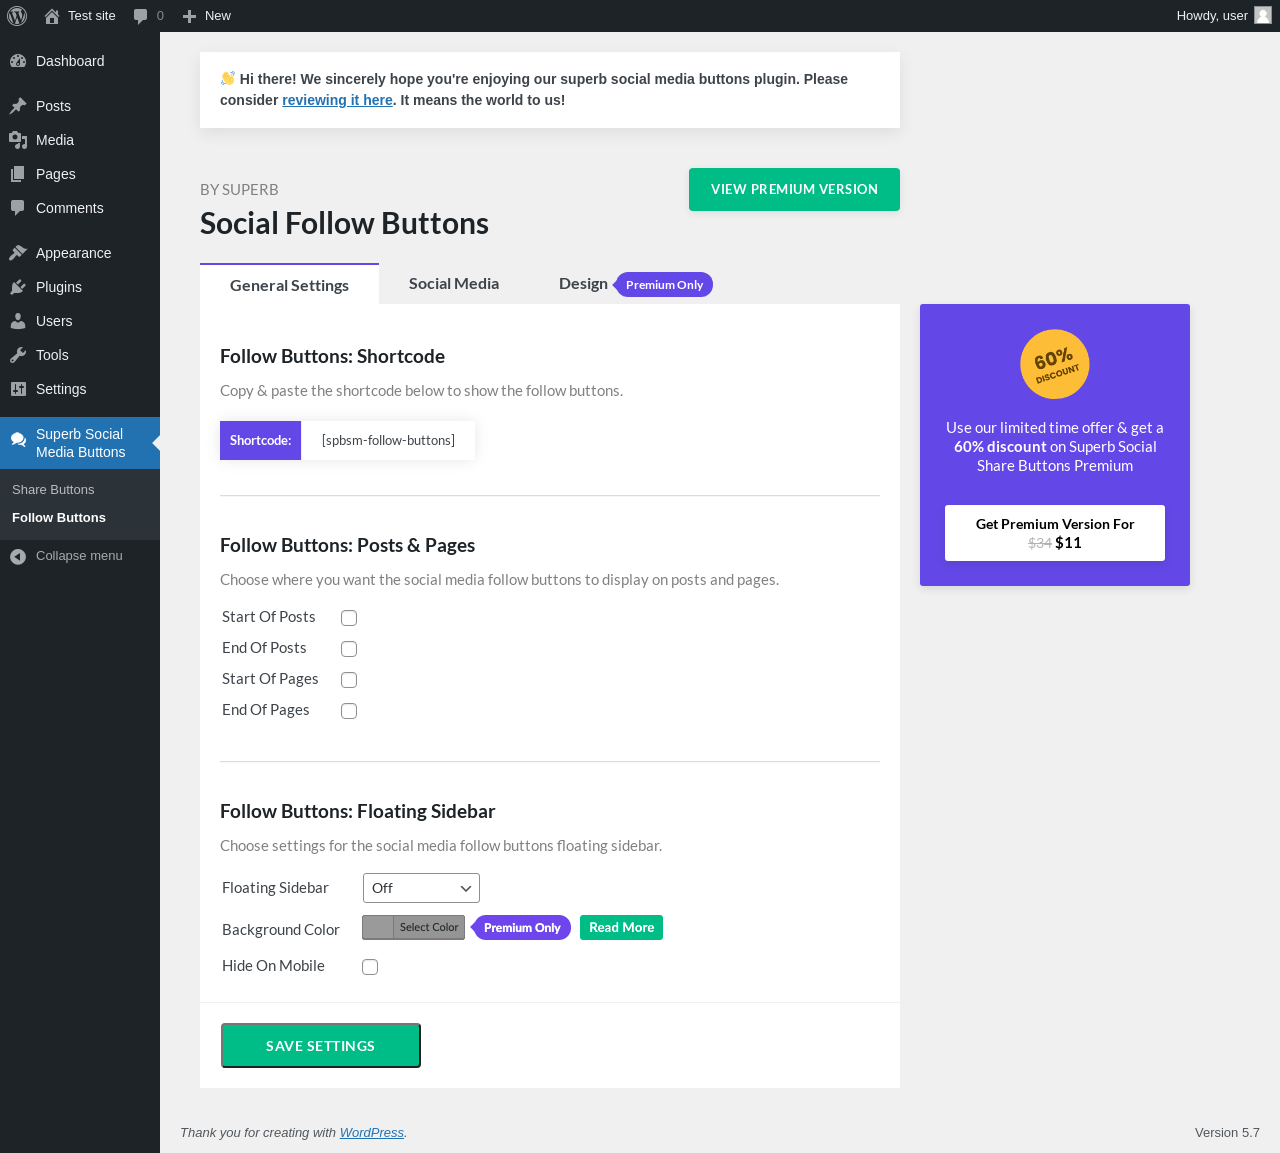Click Premium Only badge next to Select Color
This screenshot has height=1153, width=1280.
pyautogui.click(x=521, y=928)
